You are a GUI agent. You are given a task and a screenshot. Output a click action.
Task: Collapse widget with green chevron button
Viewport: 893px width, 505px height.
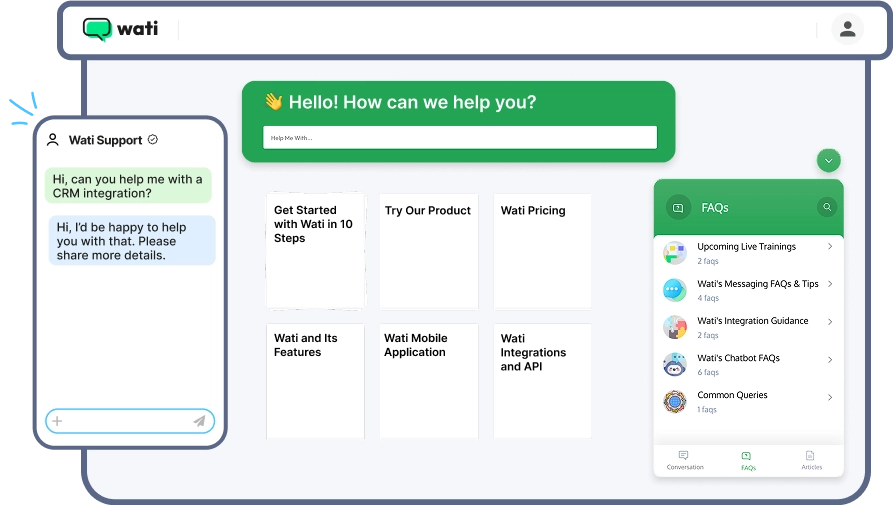pos(829,161)
